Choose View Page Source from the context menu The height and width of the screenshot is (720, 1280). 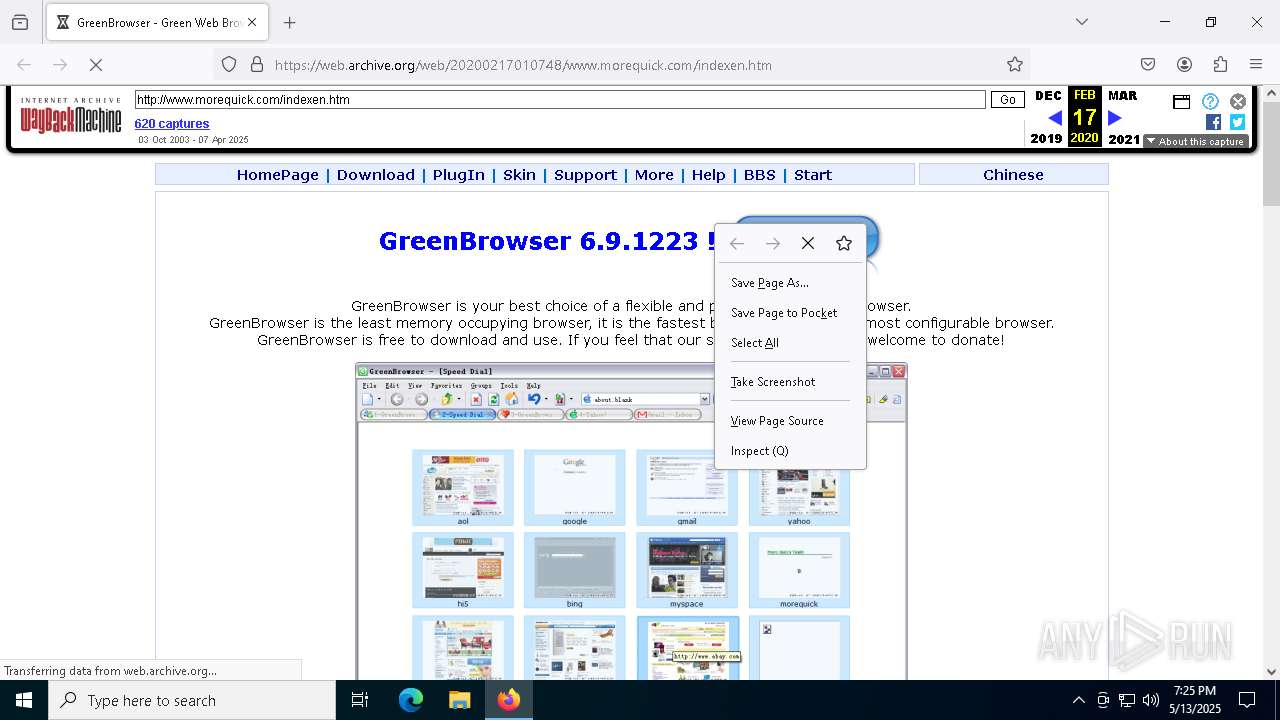point(790,421)
